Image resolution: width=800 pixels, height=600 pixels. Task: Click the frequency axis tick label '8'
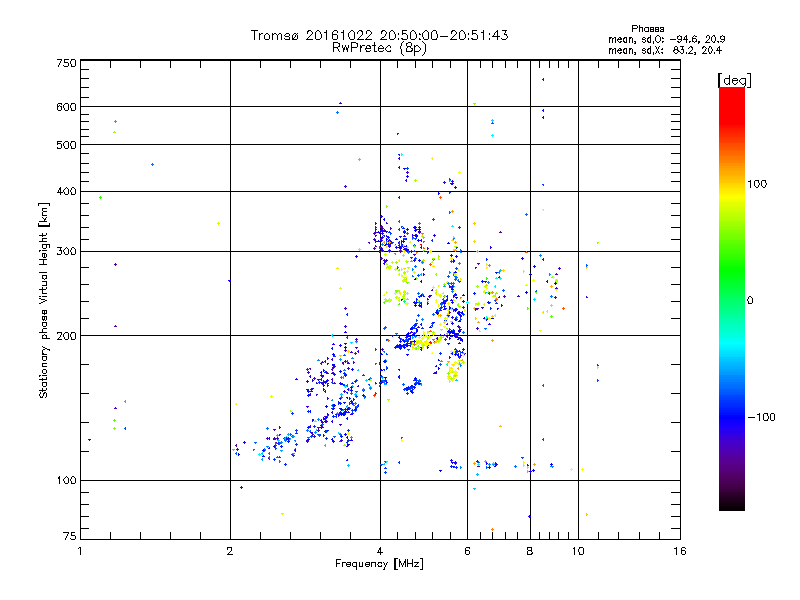pyautogui.click(x=530, y=551)
